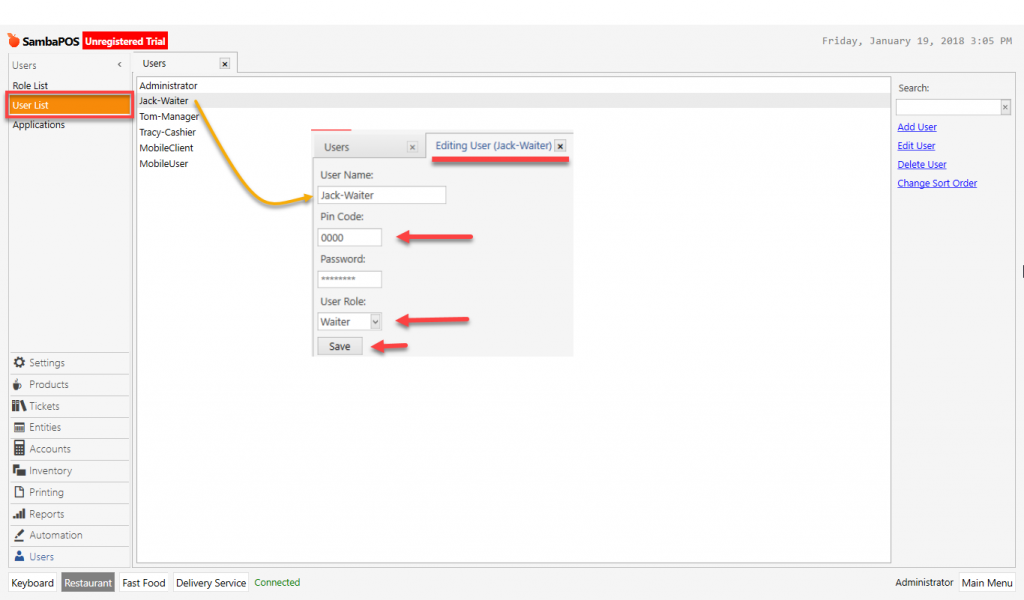Open Automation via its pencil icon
Image resolution: width=1024 pixels, height=600 pixels.
pos(19,535)
